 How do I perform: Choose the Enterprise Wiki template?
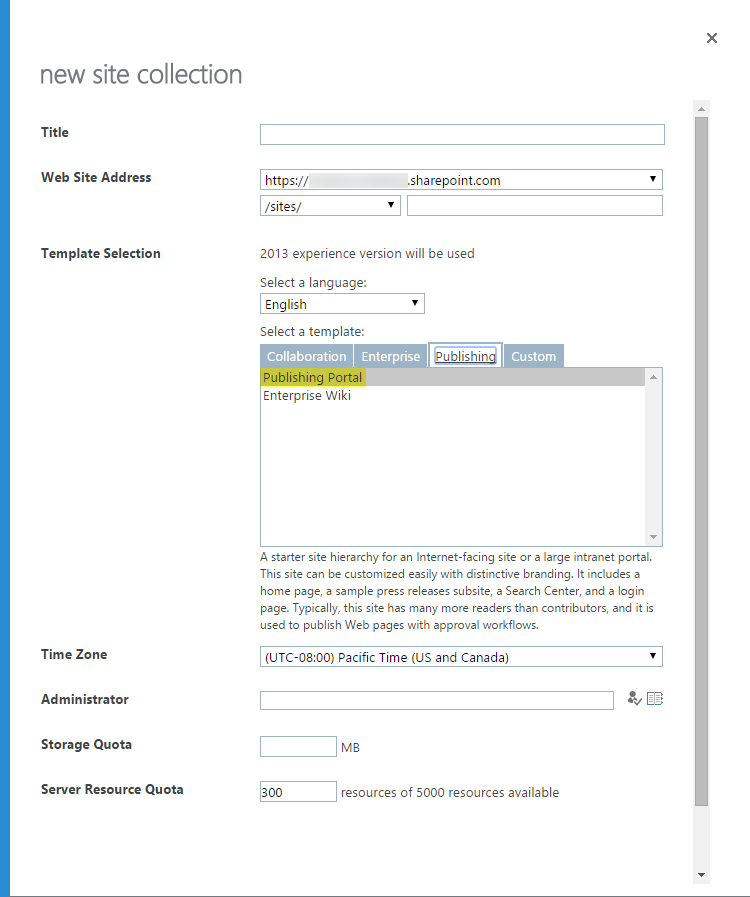(307, 395)
